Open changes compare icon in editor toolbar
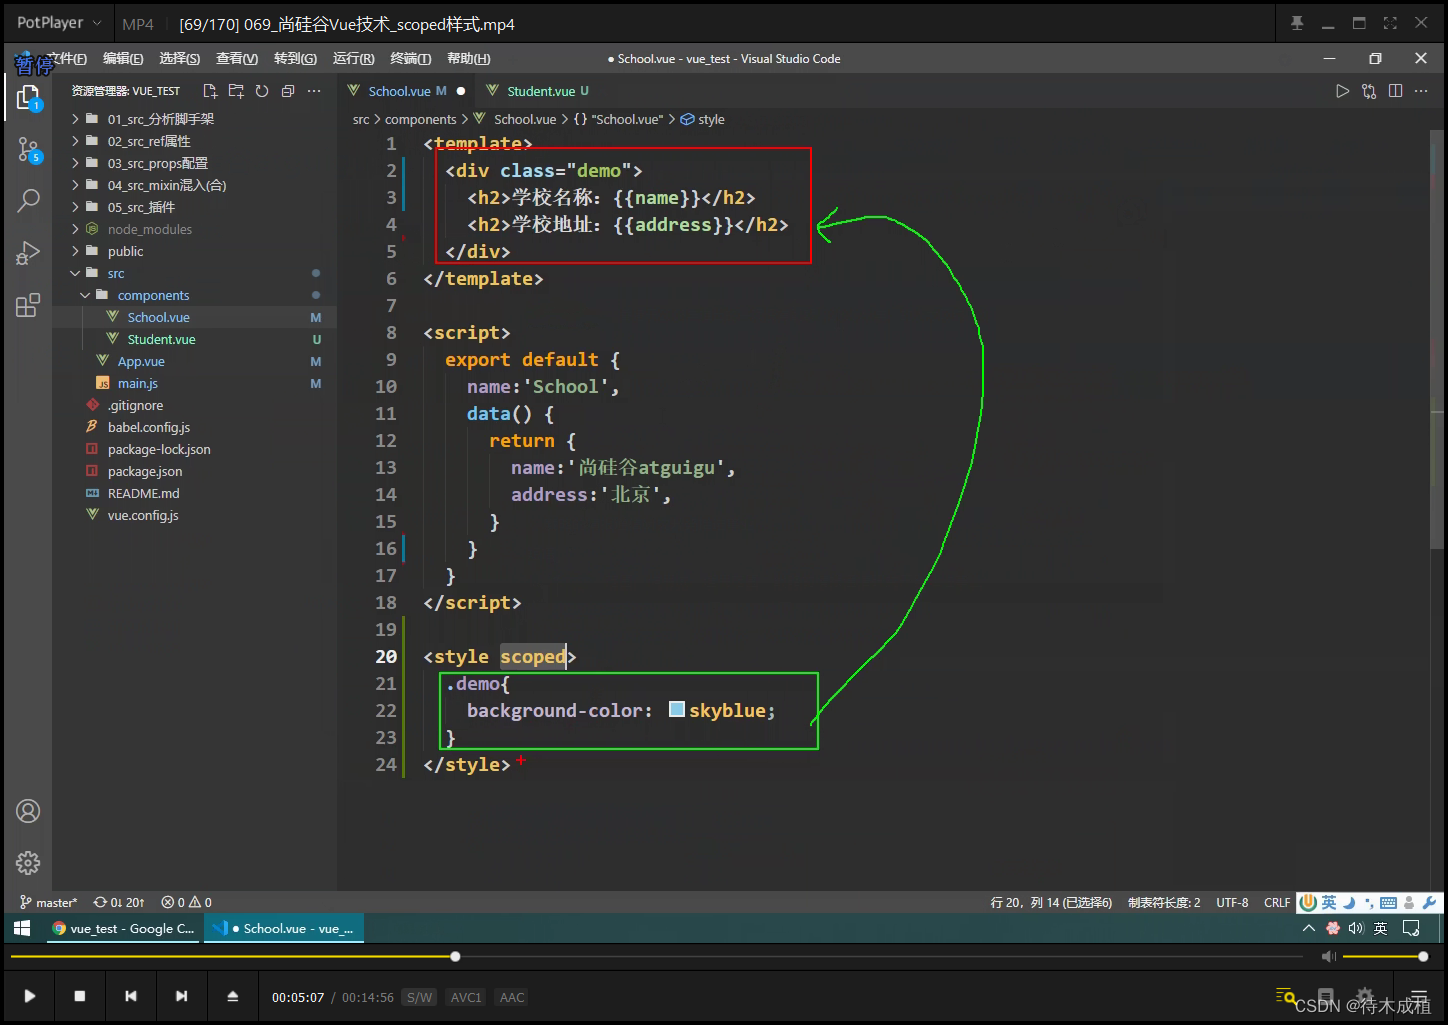This screenshot has height=1025, width=1448. click(x=1369, y=91)
